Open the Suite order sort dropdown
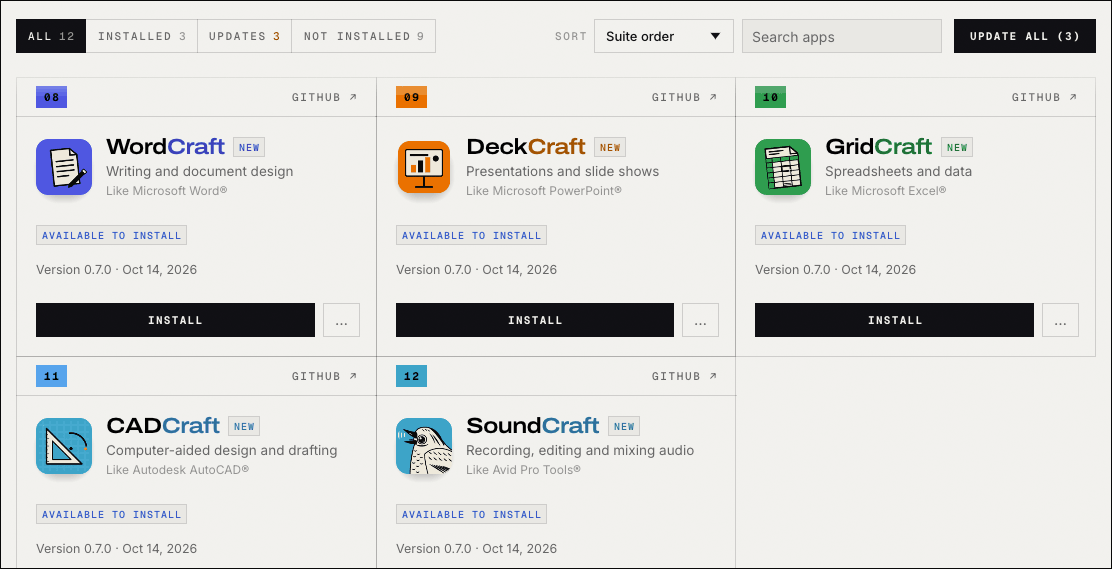The width and height of the screenshot is (1112, 569). pos(664,36)
